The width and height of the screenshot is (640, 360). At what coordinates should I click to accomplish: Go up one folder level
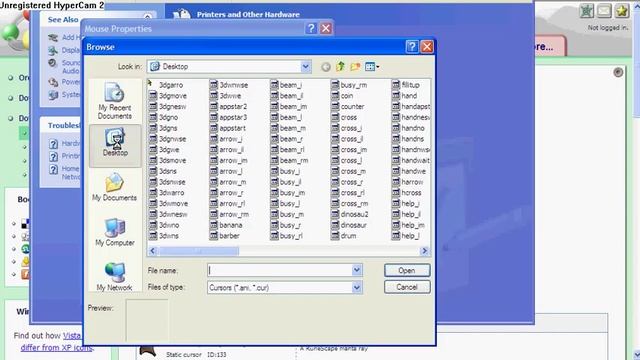pyautogui.click(x=340, y=67)
